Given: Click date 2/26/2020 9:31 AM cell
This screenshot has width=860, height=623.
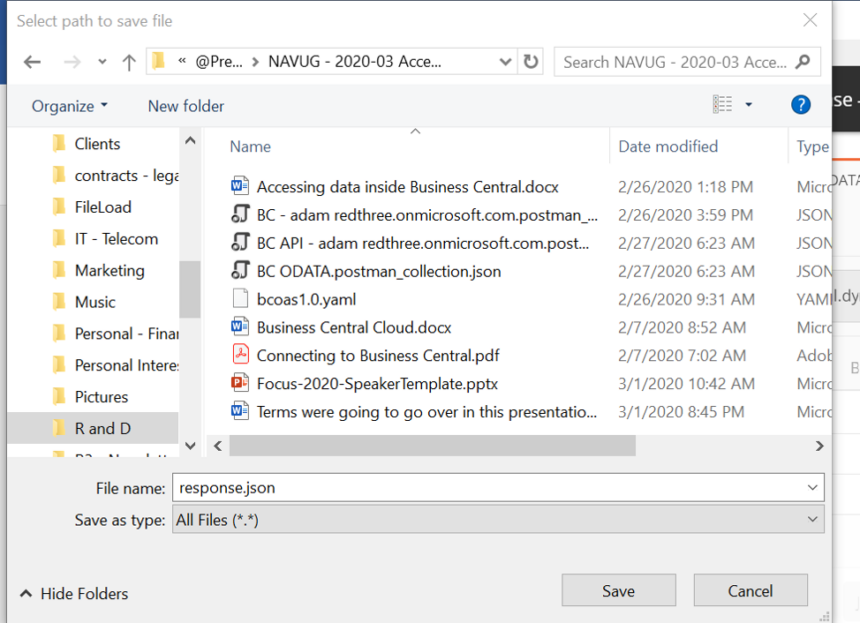Looking at the screenshot, I should tap(686, 299).
